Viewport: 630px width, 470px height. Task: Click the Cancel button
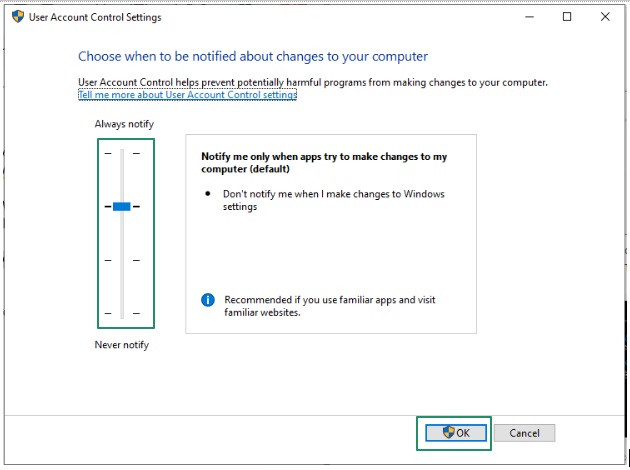point(524,433)
